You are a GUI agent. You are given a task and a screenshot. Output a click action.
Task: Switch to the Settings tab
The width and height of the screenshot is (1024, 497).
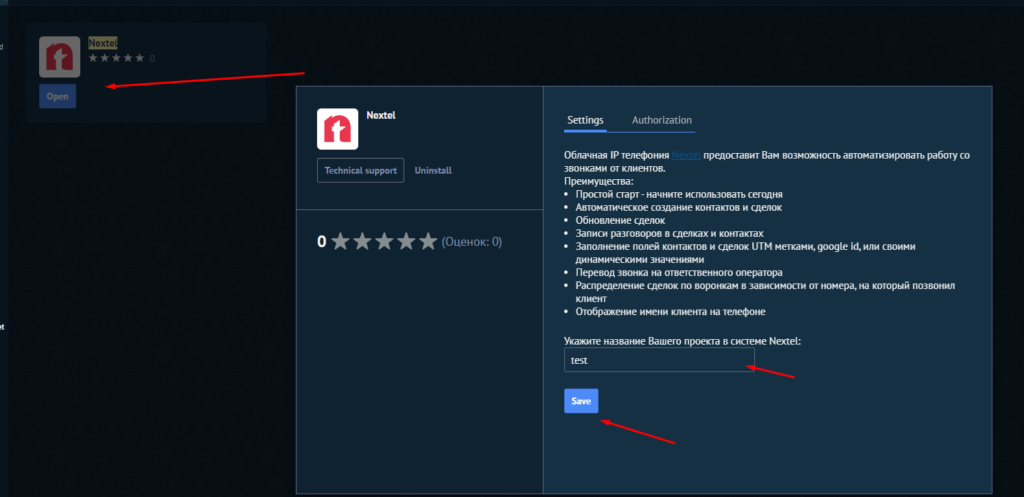[585, 120]
